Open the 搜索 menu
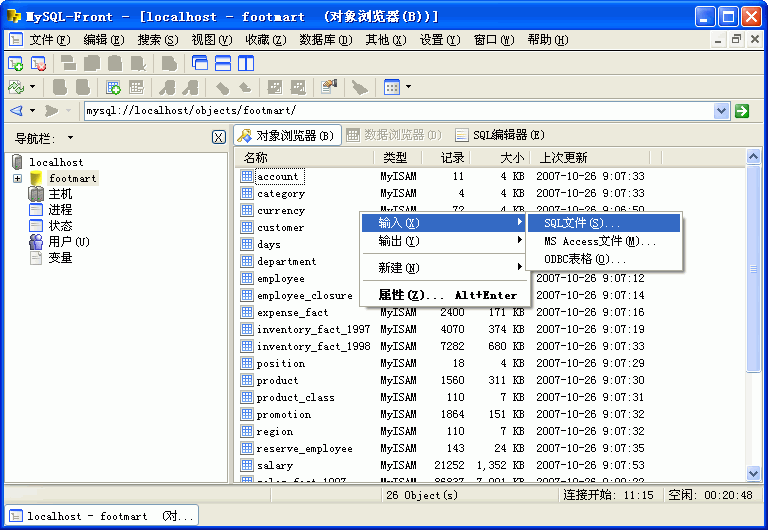 pos(158,40)
